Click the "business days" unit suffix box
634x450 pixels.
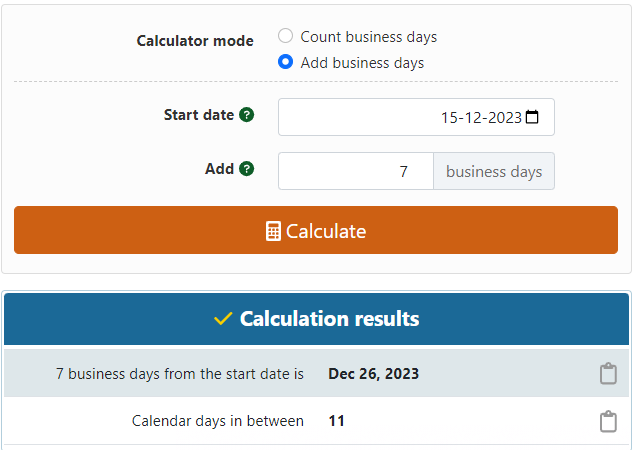click(x=494, y=171)
